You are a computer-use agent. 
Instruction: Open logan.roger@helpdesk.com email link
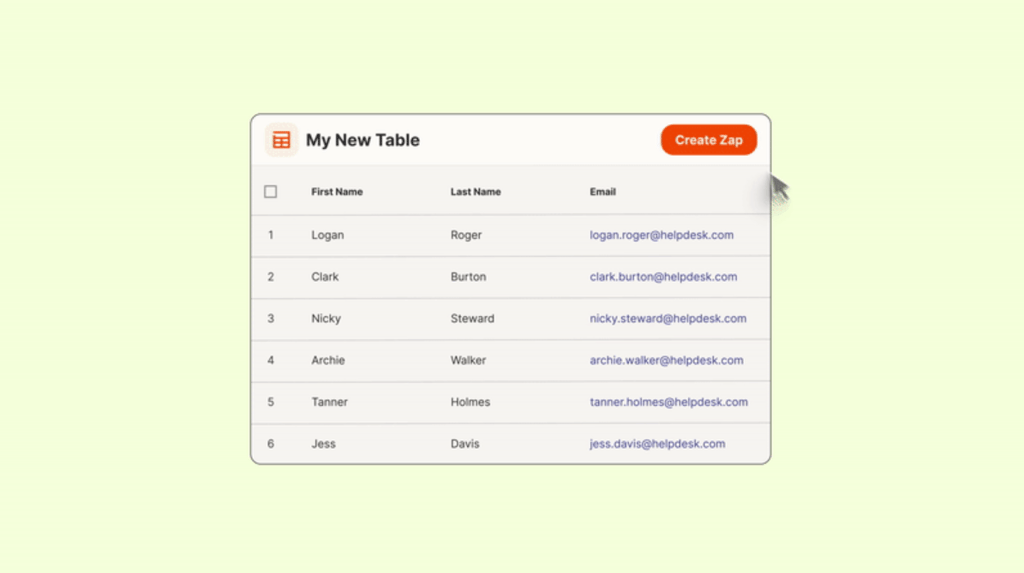pyautogui.click(x=661, y=235)
